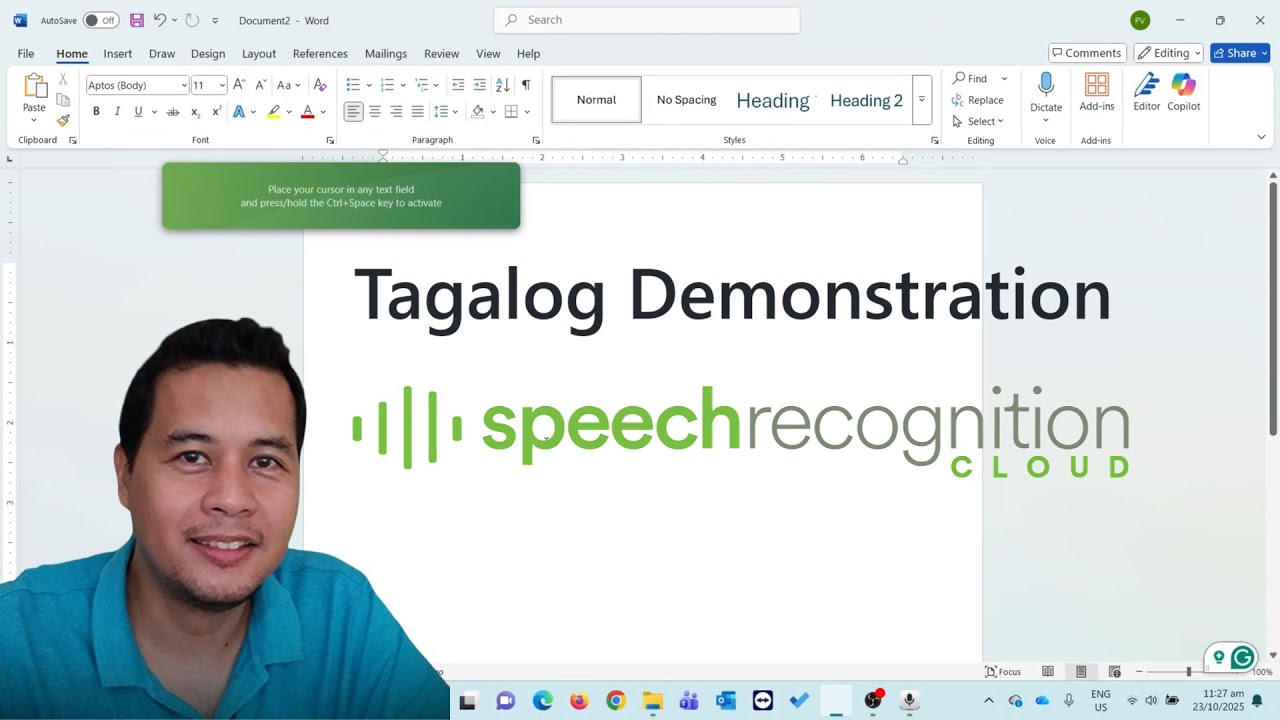Center align the text

click(375, 112)
